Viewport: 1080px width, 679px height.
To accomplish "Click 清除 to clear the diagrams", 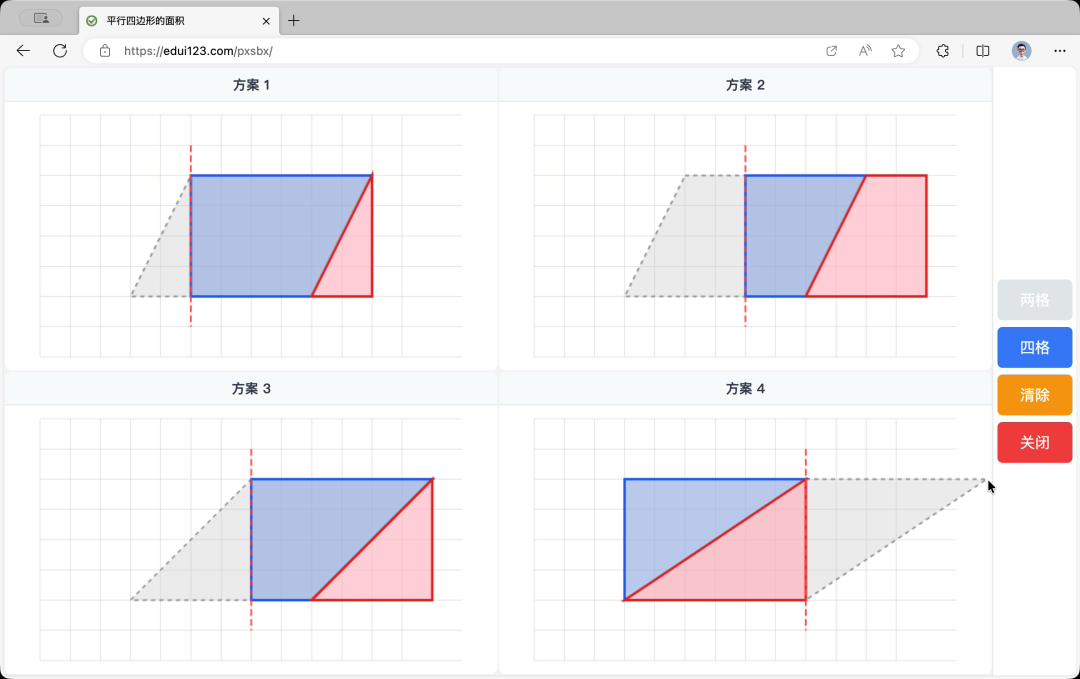I will tap(1034, 395).
